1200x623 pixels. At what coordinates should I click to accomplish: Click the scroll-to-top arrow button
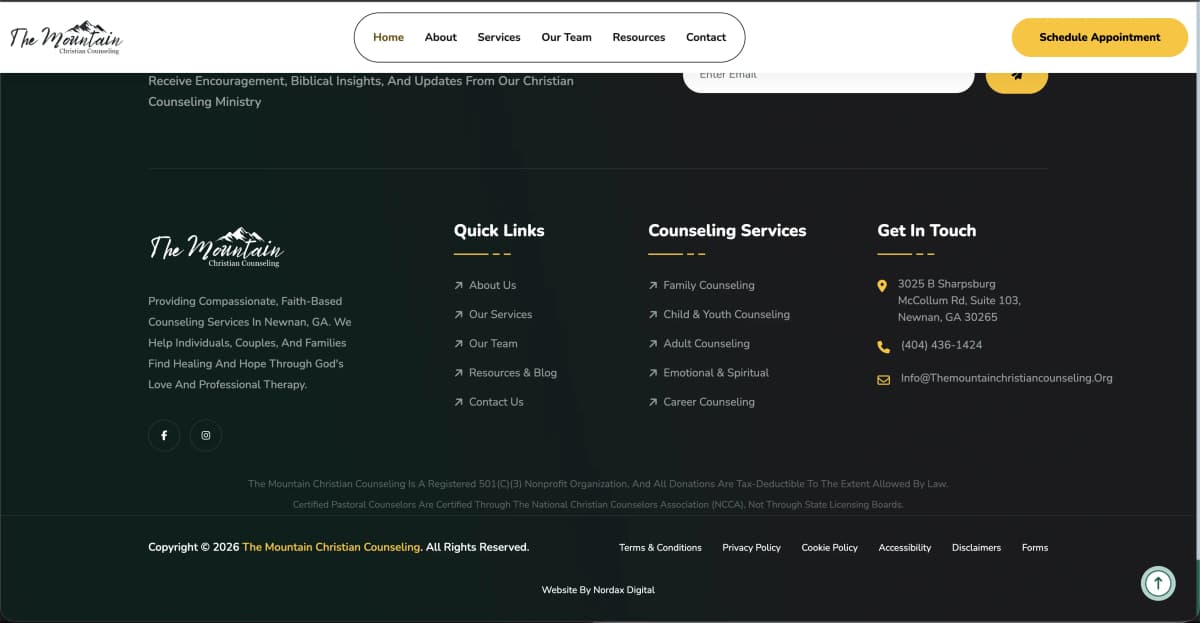(1158, 583)
